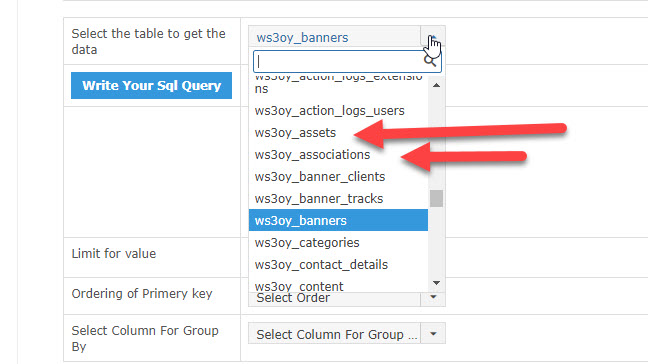Open the Select Column For Group dropdown
Screen dimensions: 648x364
[x=346, y=333]
